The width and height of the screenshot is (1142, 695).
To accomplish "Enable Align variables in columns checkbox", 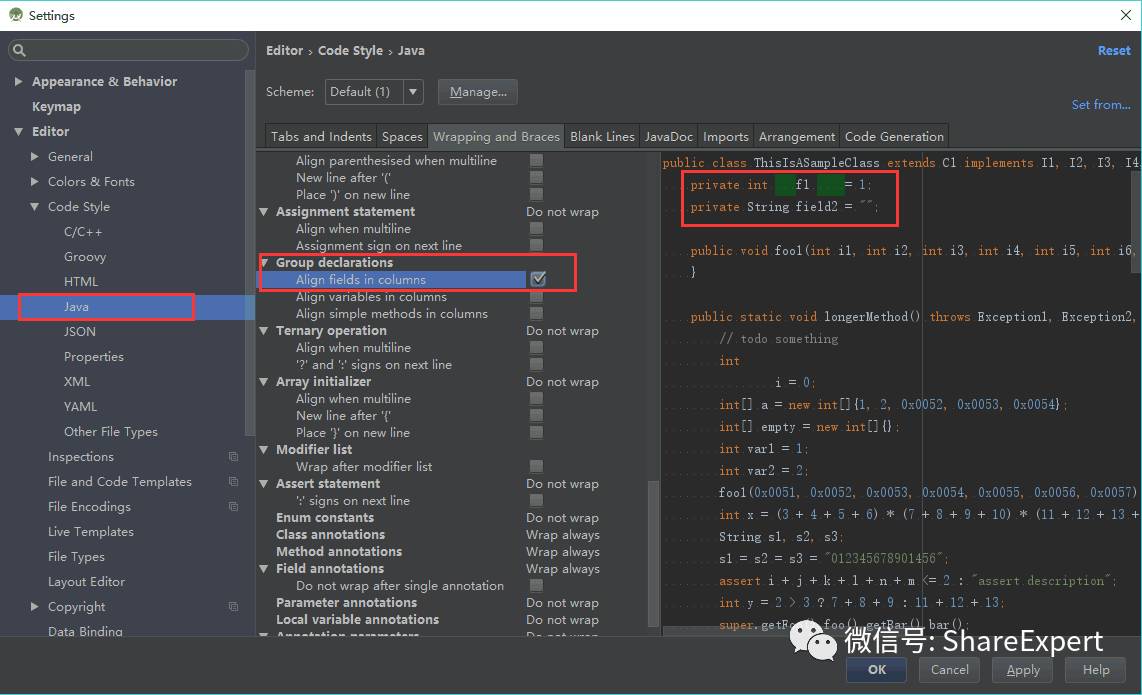I will (x=536, y=297).
